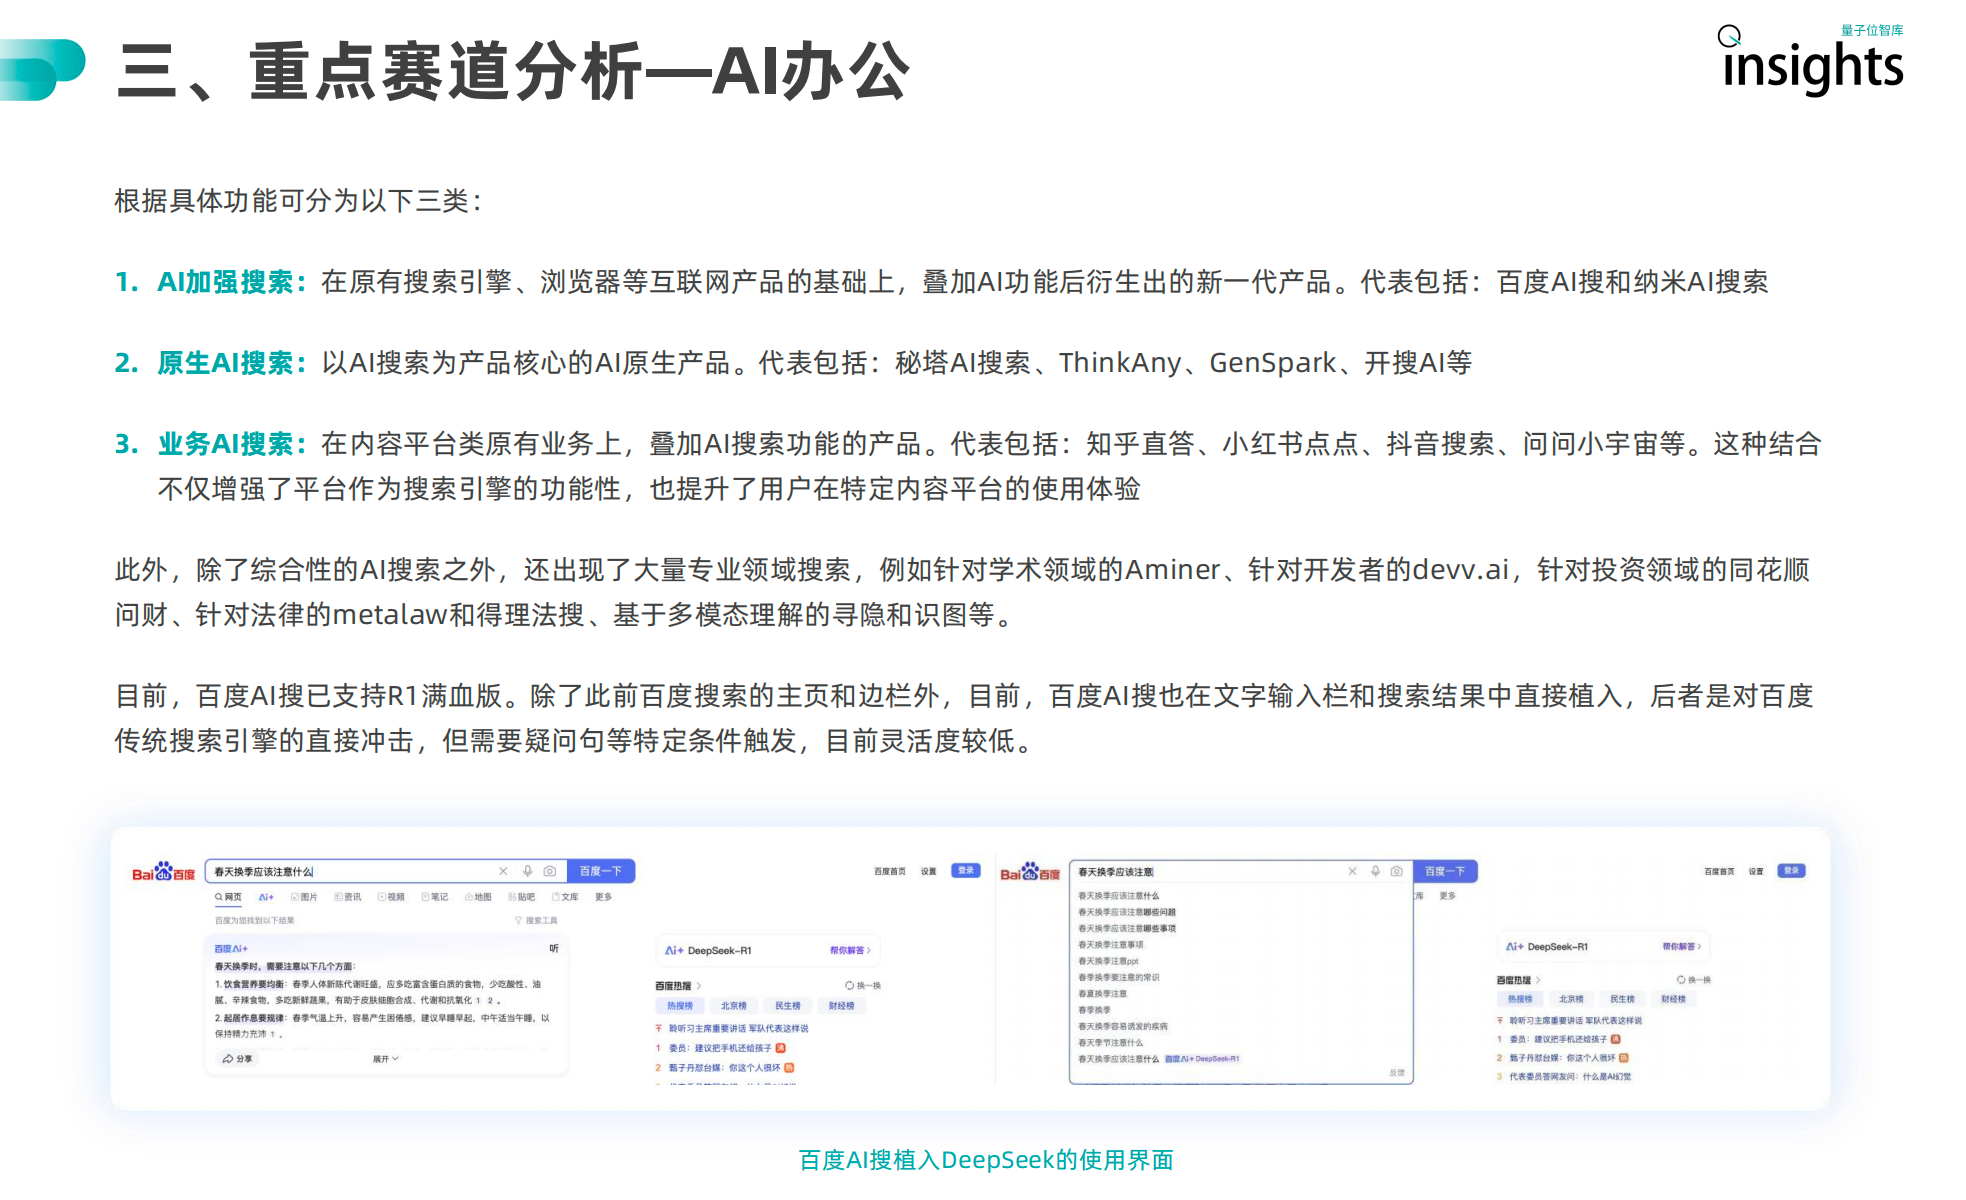Click the 搜索工具 filter icon
Viewport: 1966px width, 1200px height.
pos(536,920)
